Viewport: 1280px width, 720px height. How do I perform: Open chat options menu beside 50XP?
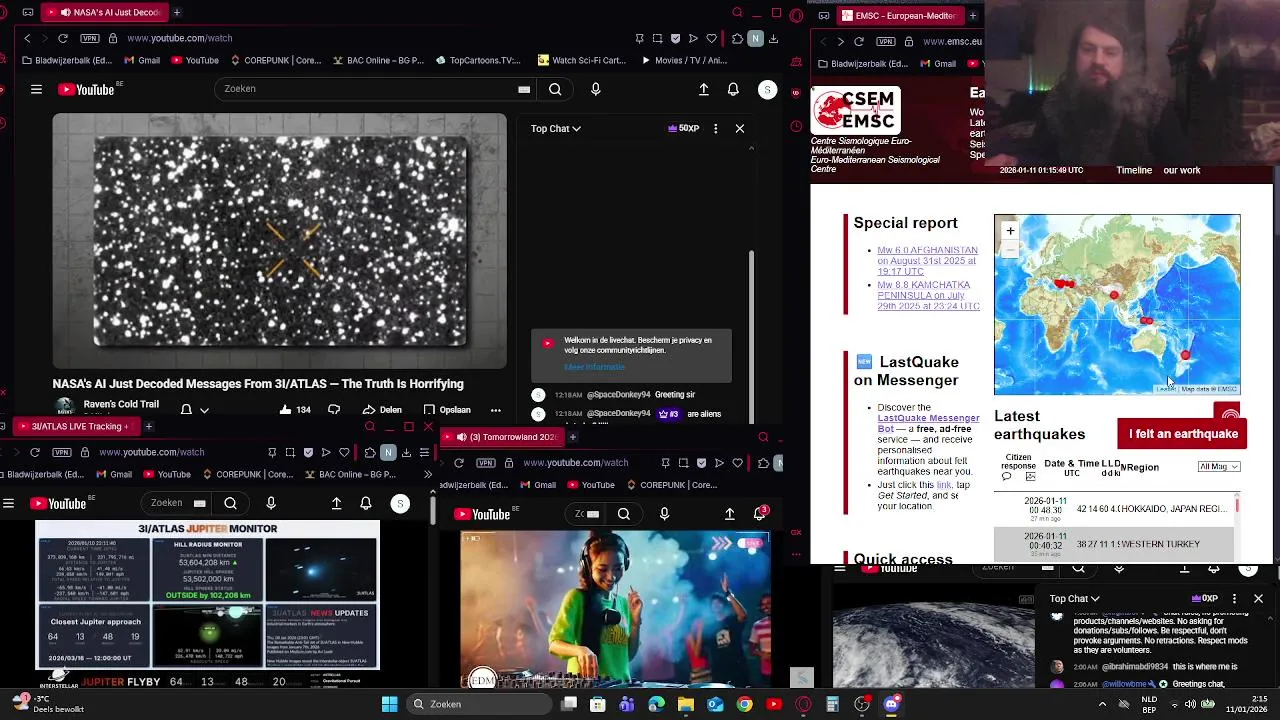point(715,128)
